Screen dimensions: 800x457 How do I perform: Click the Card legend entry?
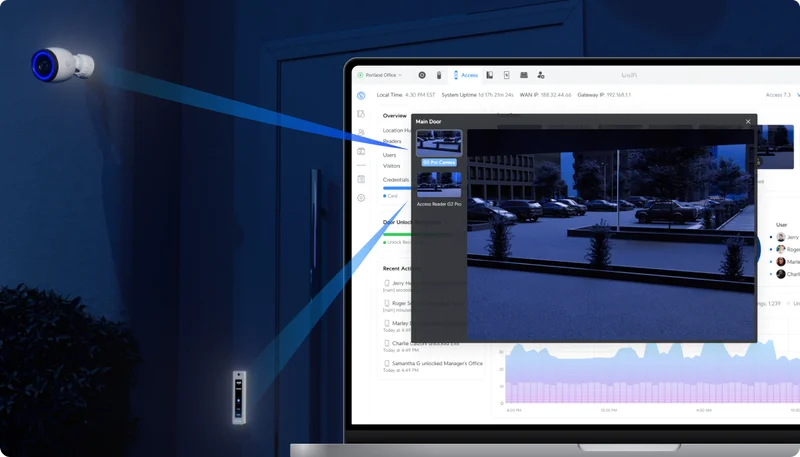pyautogui.click(x=390, y=196)
